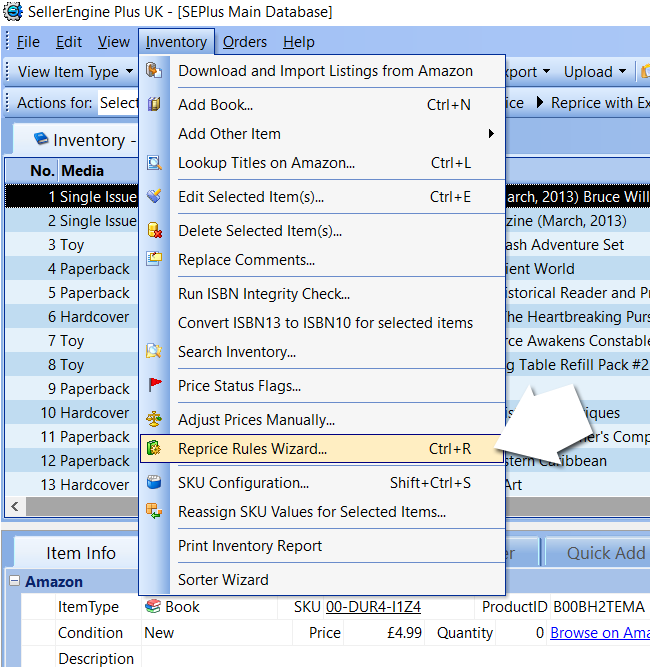The height and width of the screenshot is (667, 650).
Task: Open SKU link 00-DUR4-I1Z4
Action: (373, 607)
